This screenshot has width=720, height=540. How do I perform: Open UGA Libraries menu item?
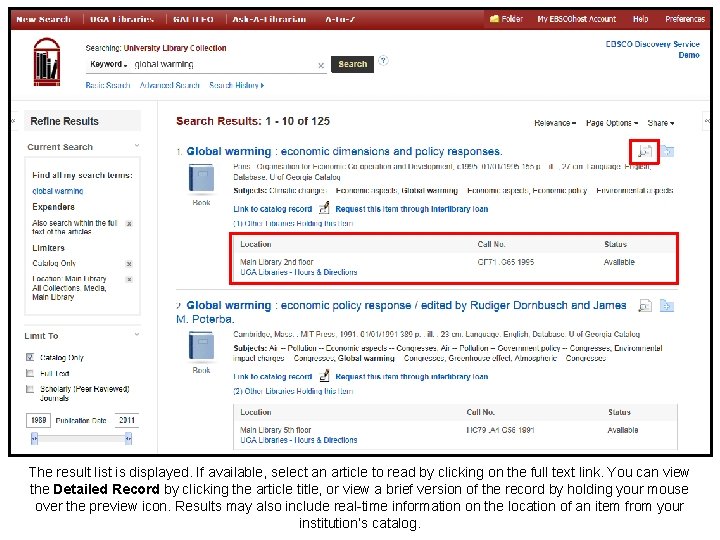tap(122, 19)
